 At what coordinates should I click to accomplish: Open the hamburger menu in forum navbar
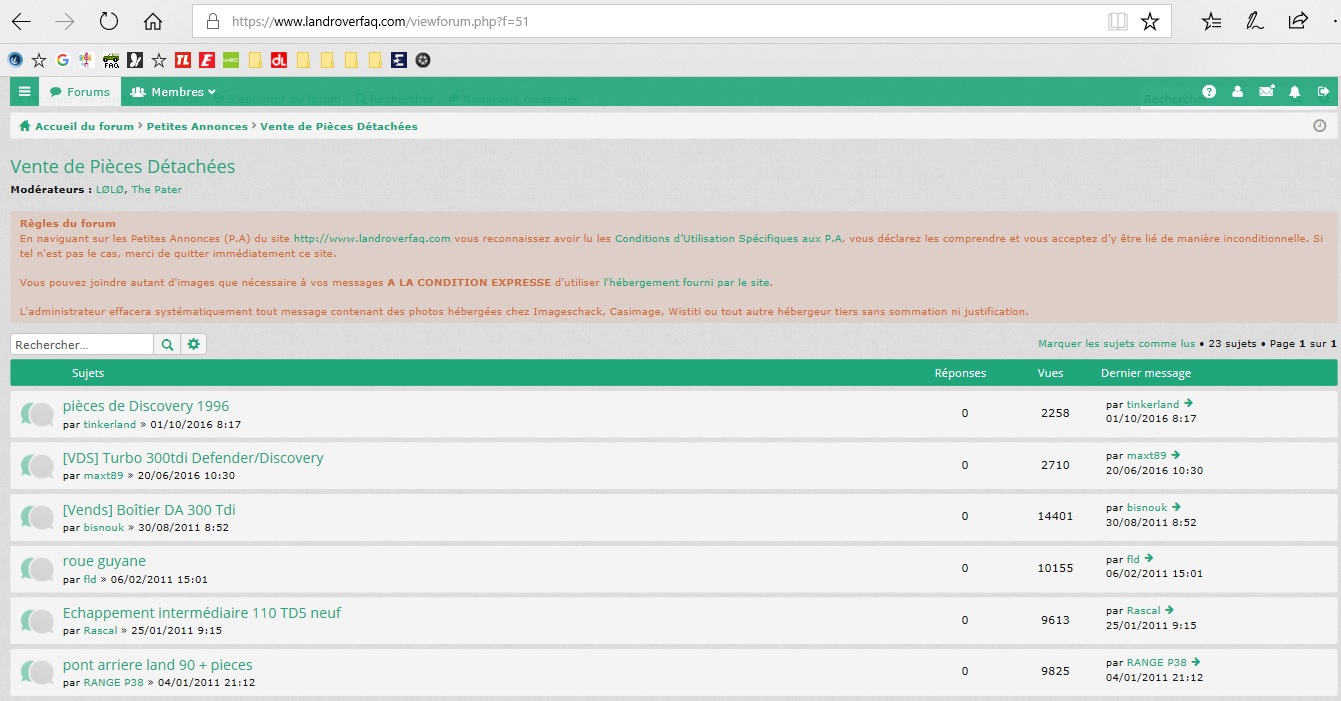pos(25,92)
